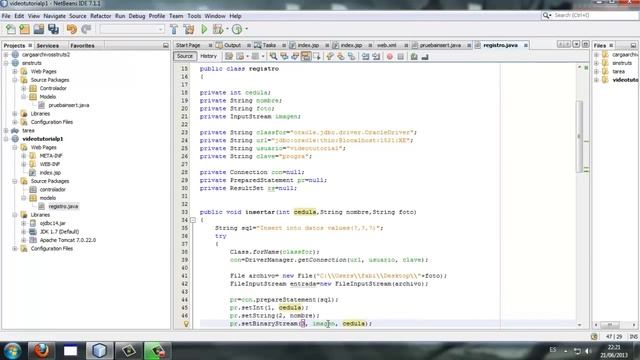Click the ES language indicator in tray
640x360 pixels.
click(553, 350)
